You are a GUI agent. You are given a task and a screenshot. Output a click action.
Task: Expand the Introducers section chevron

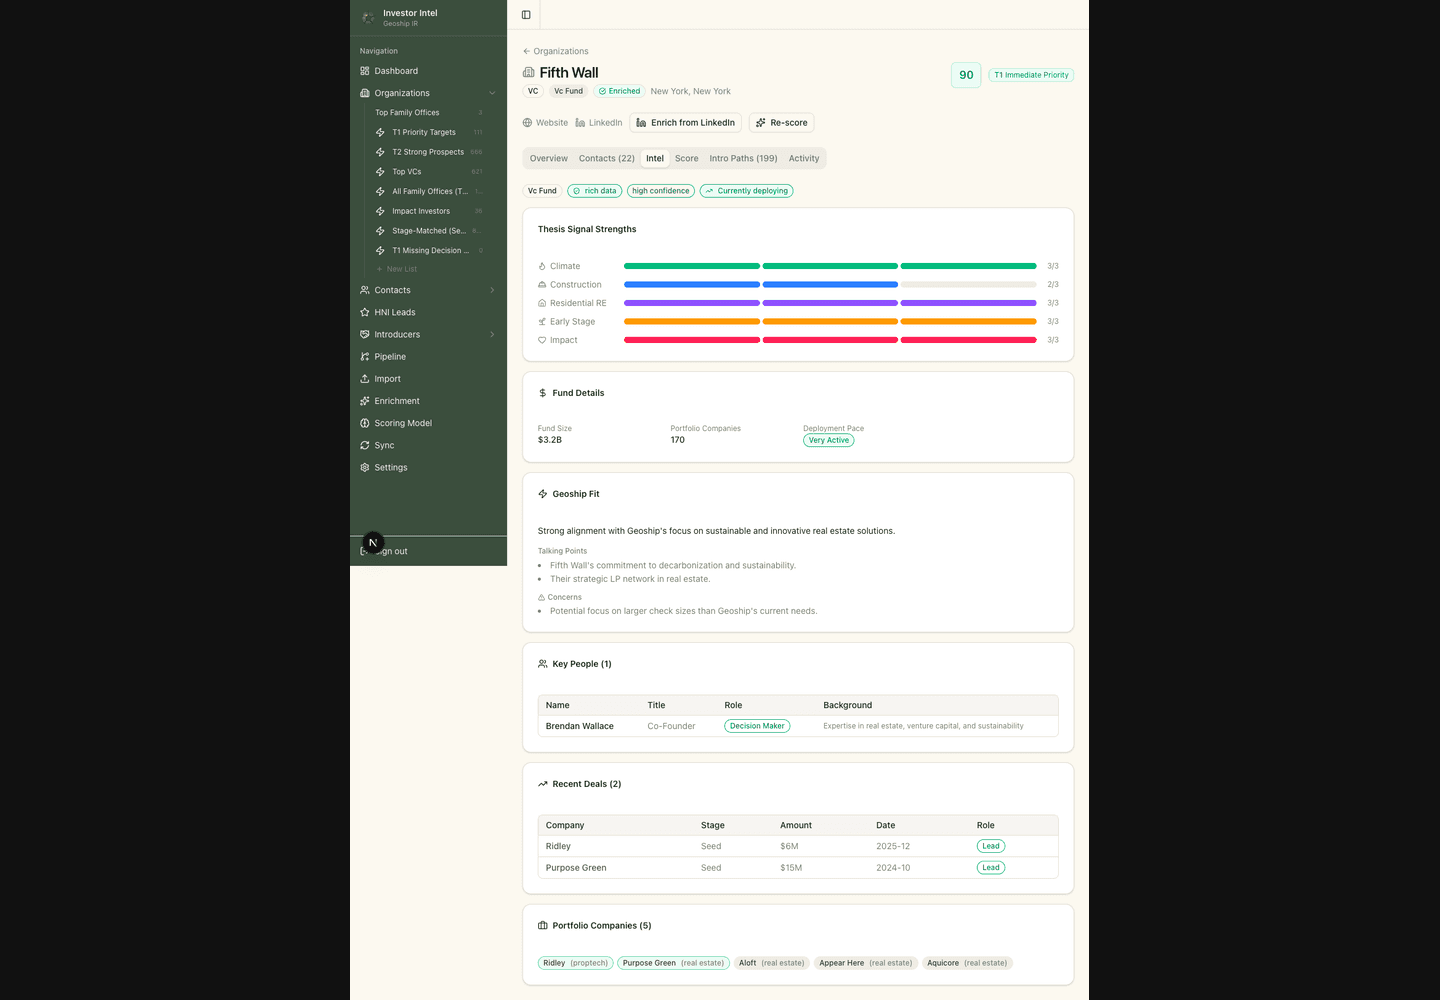coord(492,334)
